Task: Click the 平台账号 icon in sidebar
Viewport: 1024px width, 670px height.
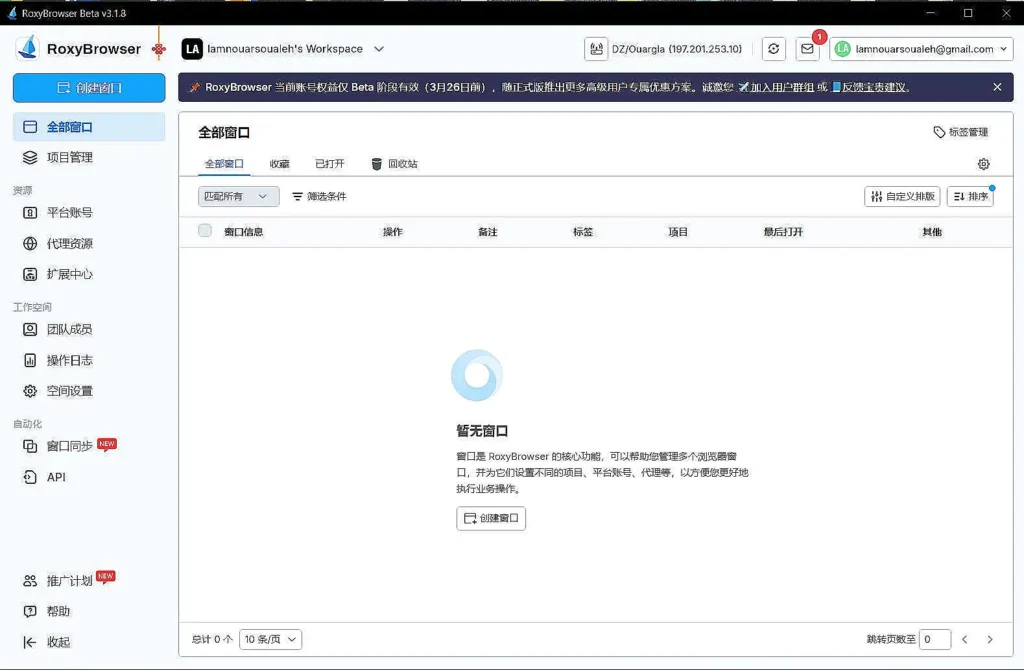Action: 30,212
